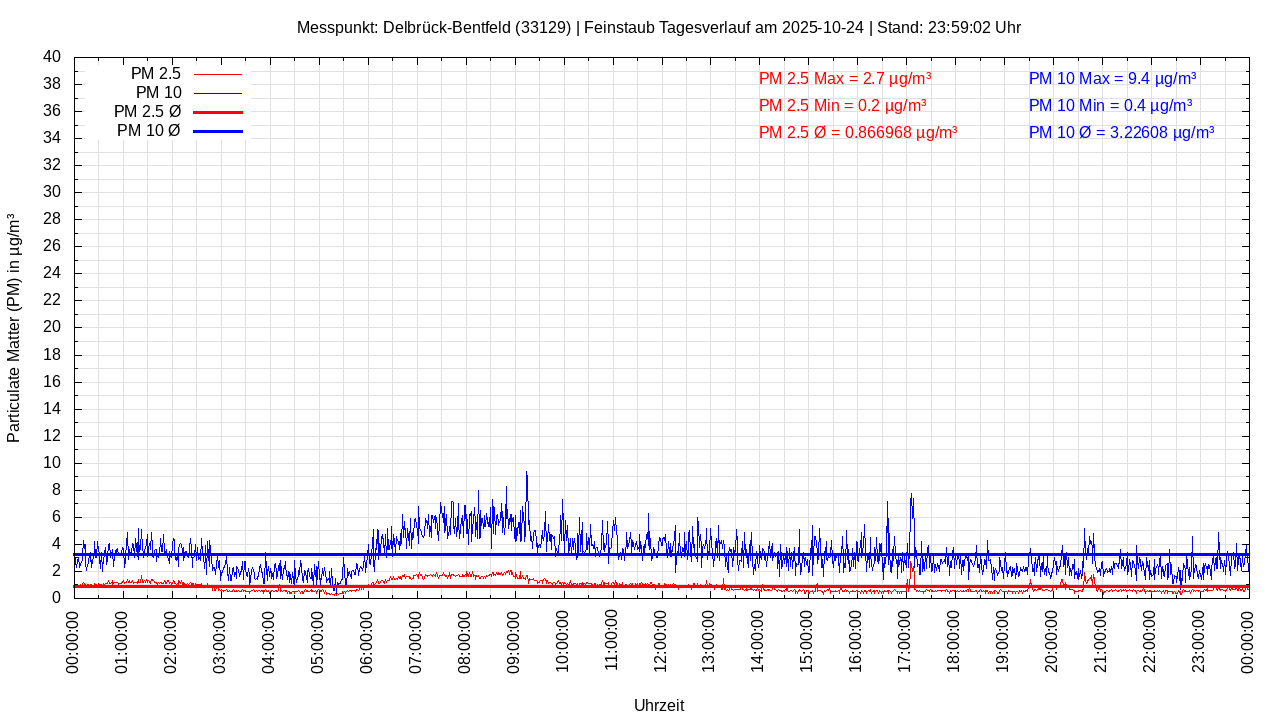Click the thick blue PM 10 Ø legend line
The image size is (1280, 720).
218,131
